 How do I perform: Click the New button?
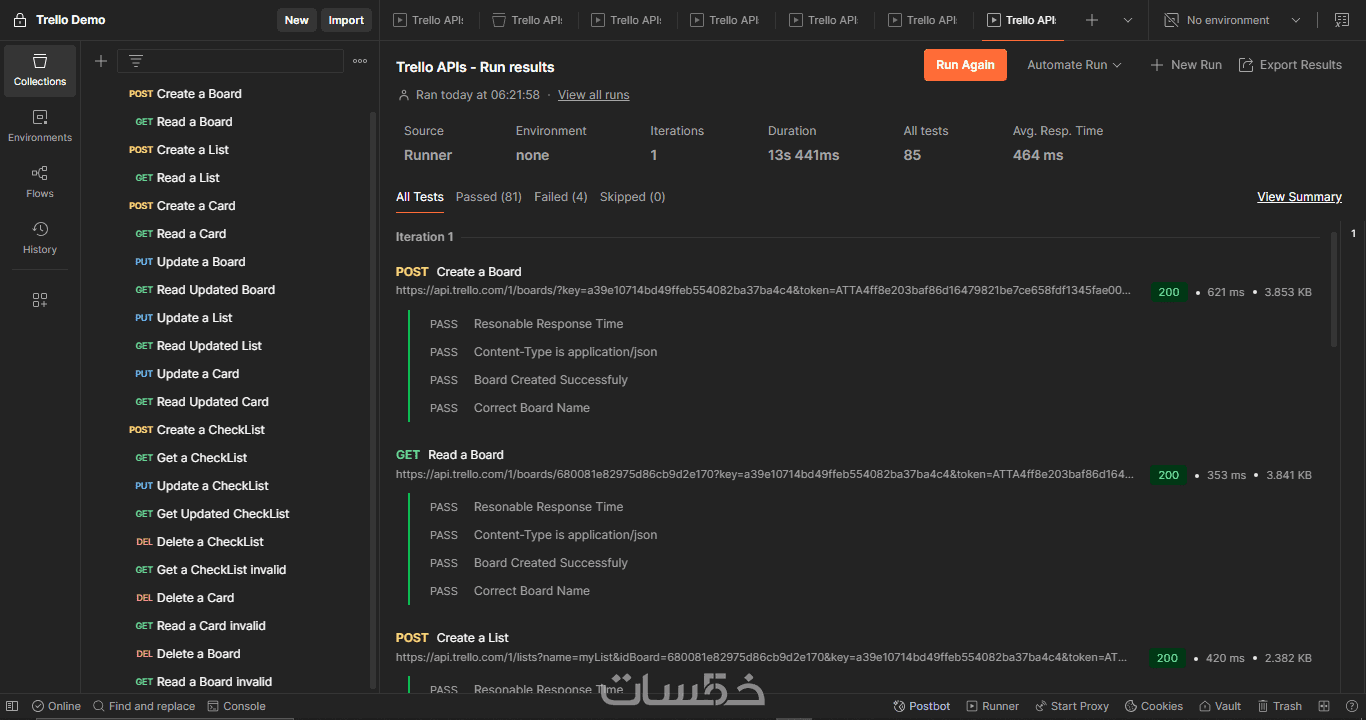pos(297,20)
